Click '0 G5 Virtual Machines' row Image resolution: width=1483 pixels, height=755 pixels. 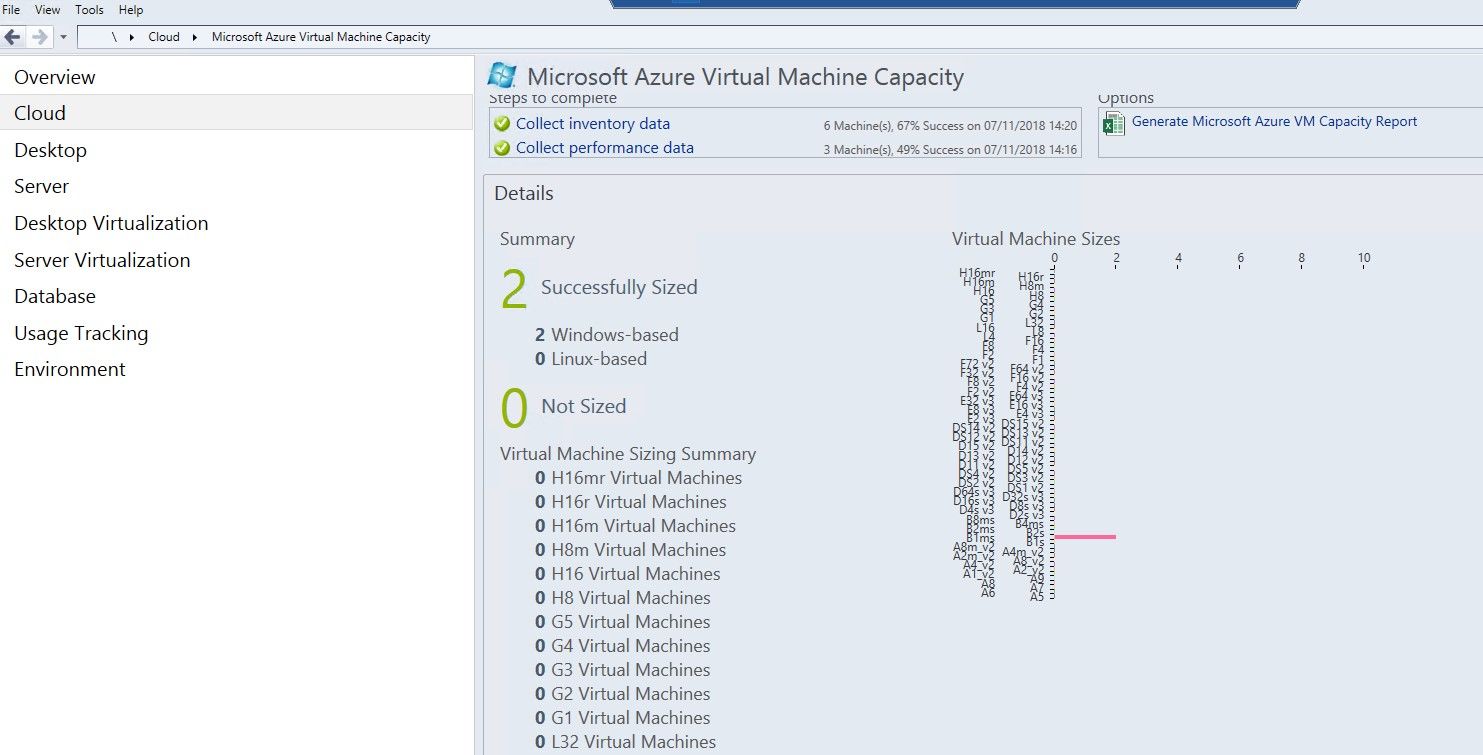click(623, 622)
